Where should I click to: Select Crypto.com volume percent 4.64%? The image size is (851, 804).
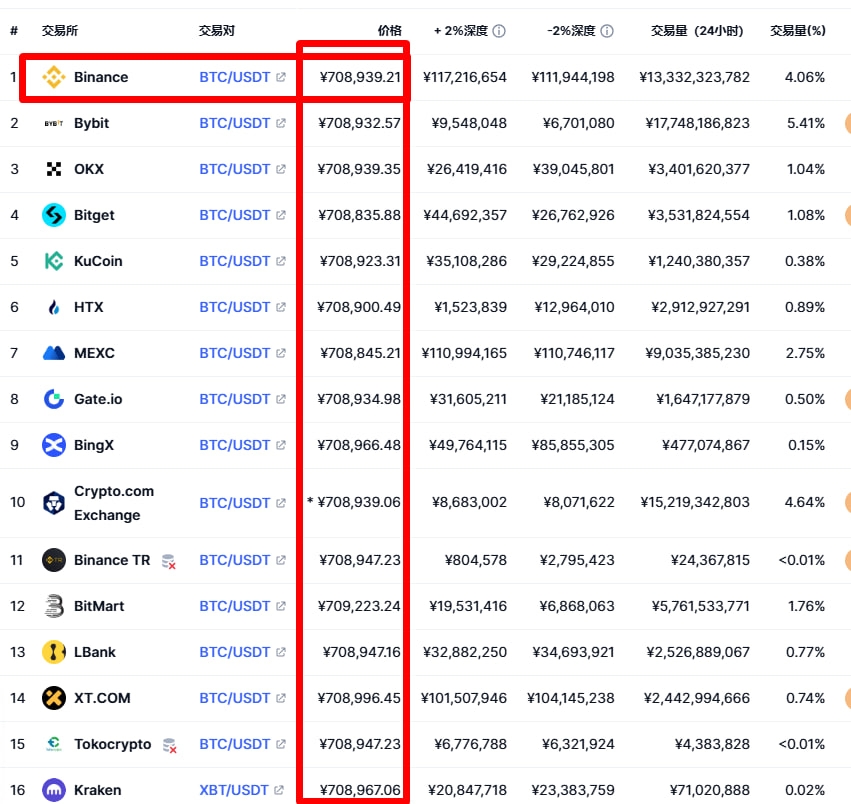pos(805,502)
